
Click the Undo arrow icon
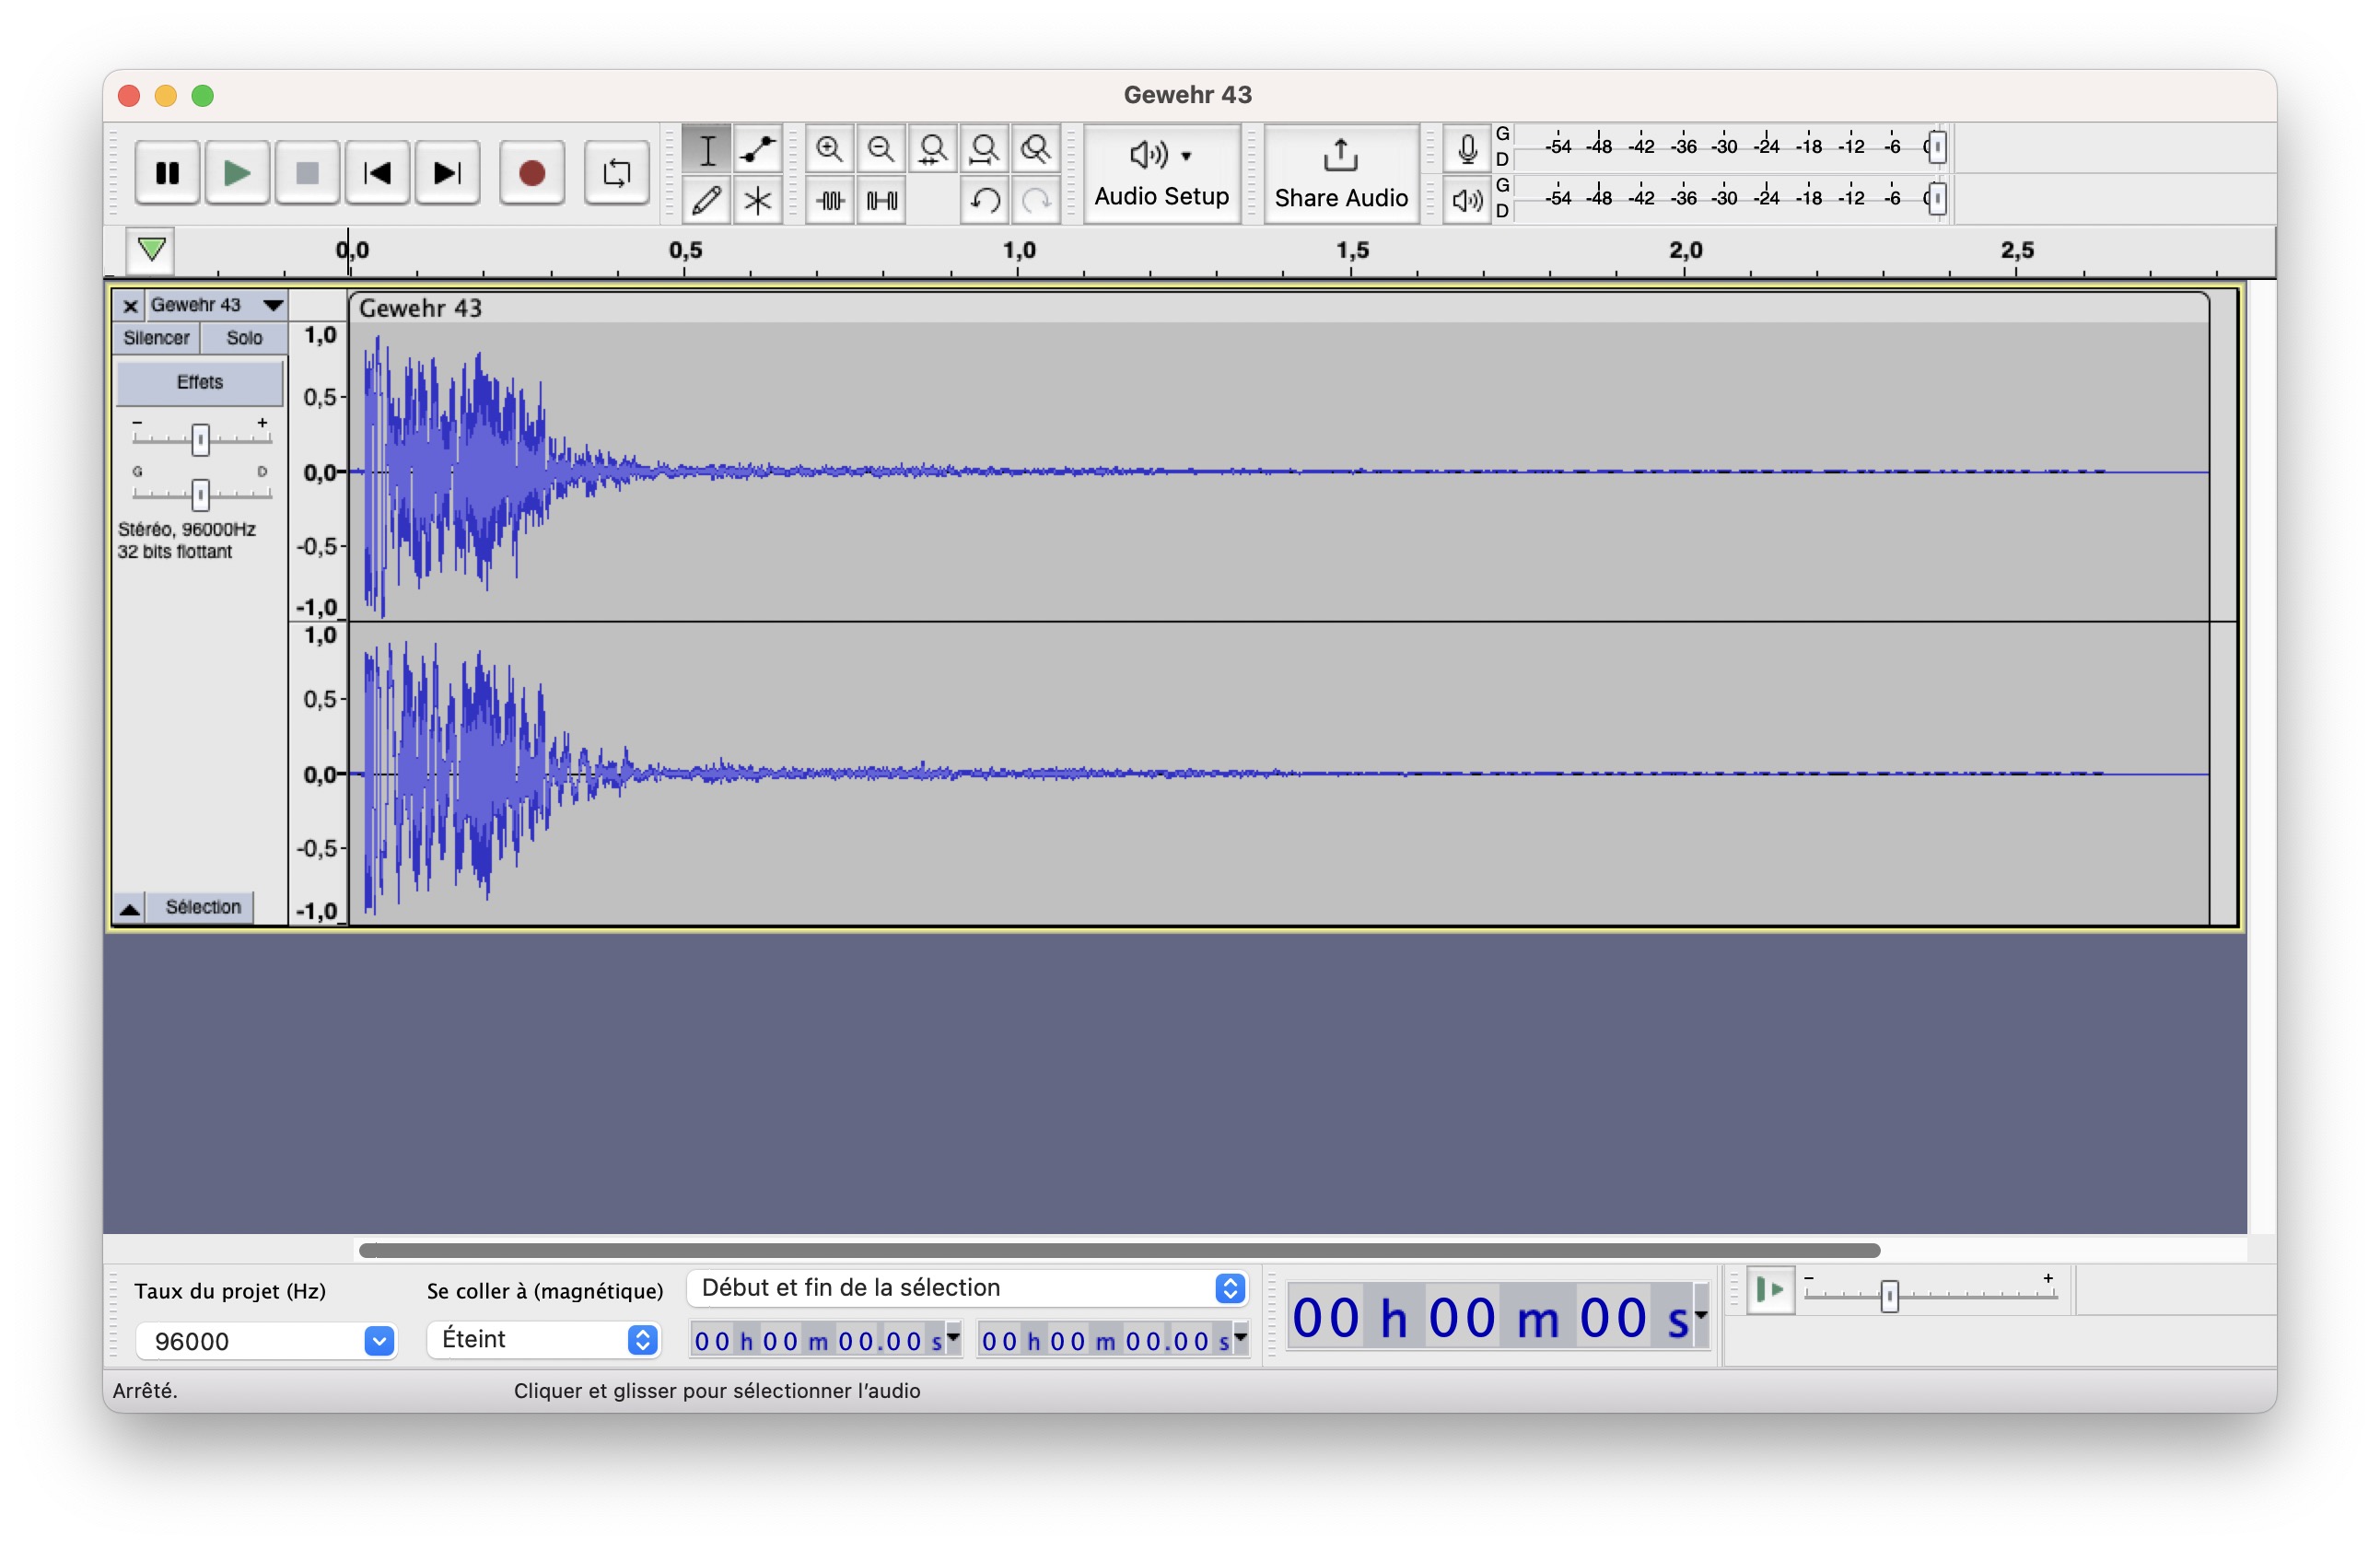tap(985, 200)
